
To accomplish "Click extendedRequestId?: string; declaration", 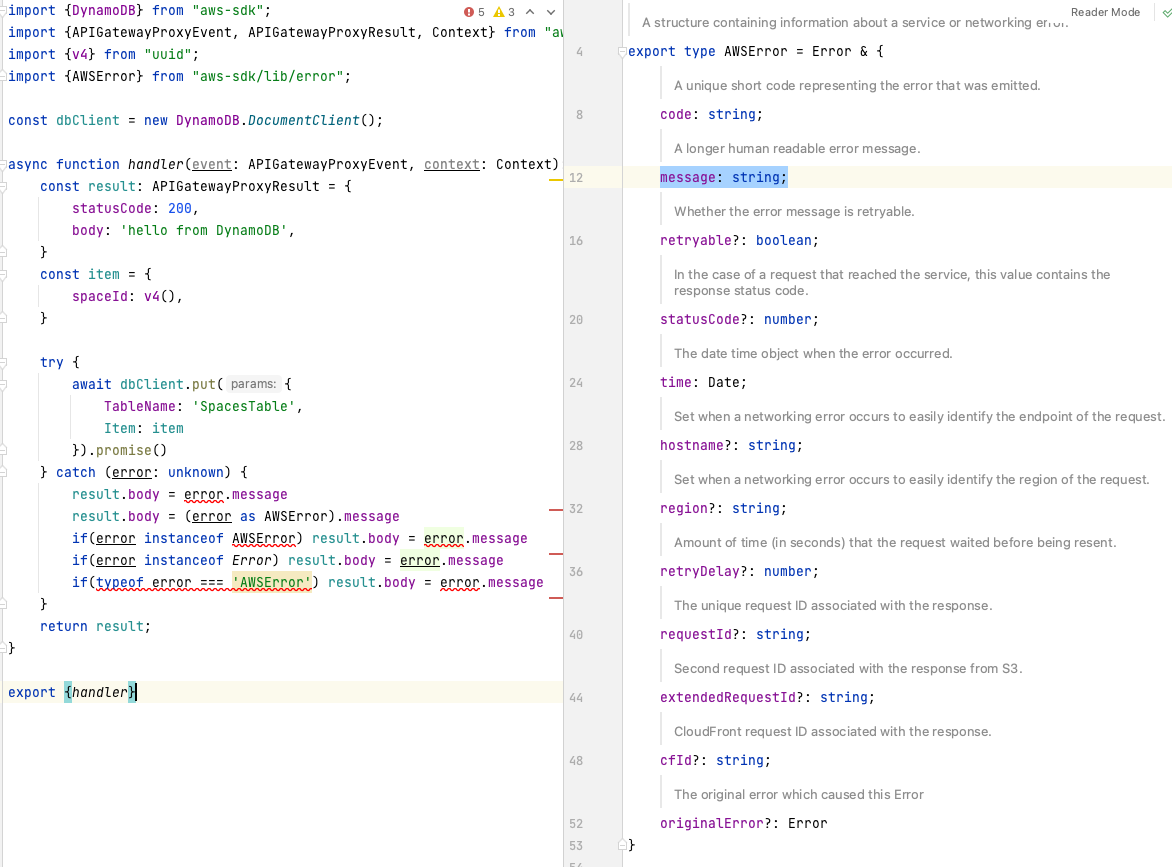I will 767,697.
